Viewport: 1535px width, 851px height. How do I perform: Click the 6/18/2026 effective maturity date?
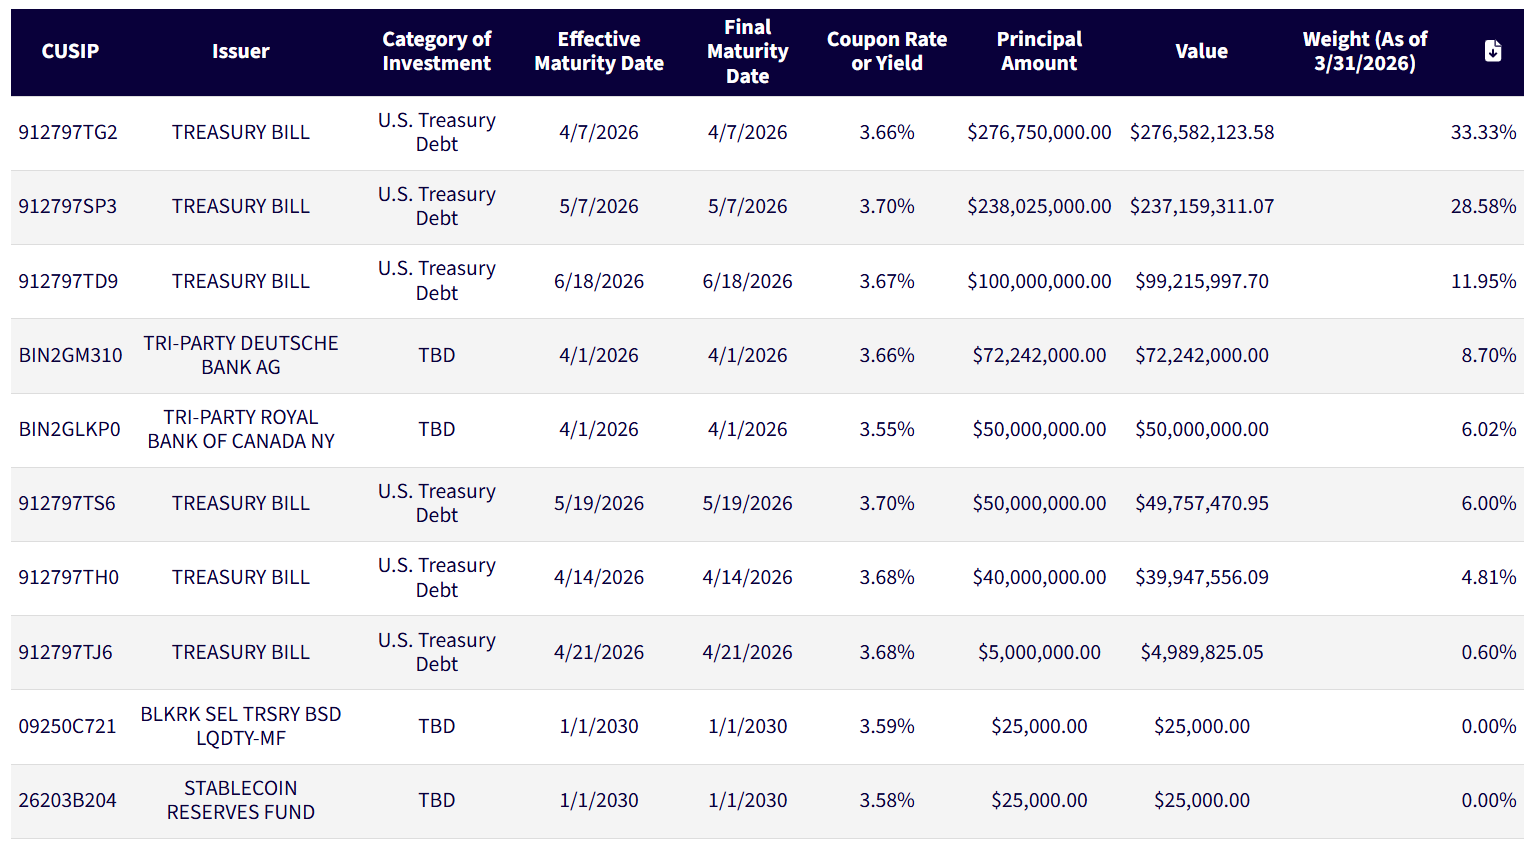point(598,281)
